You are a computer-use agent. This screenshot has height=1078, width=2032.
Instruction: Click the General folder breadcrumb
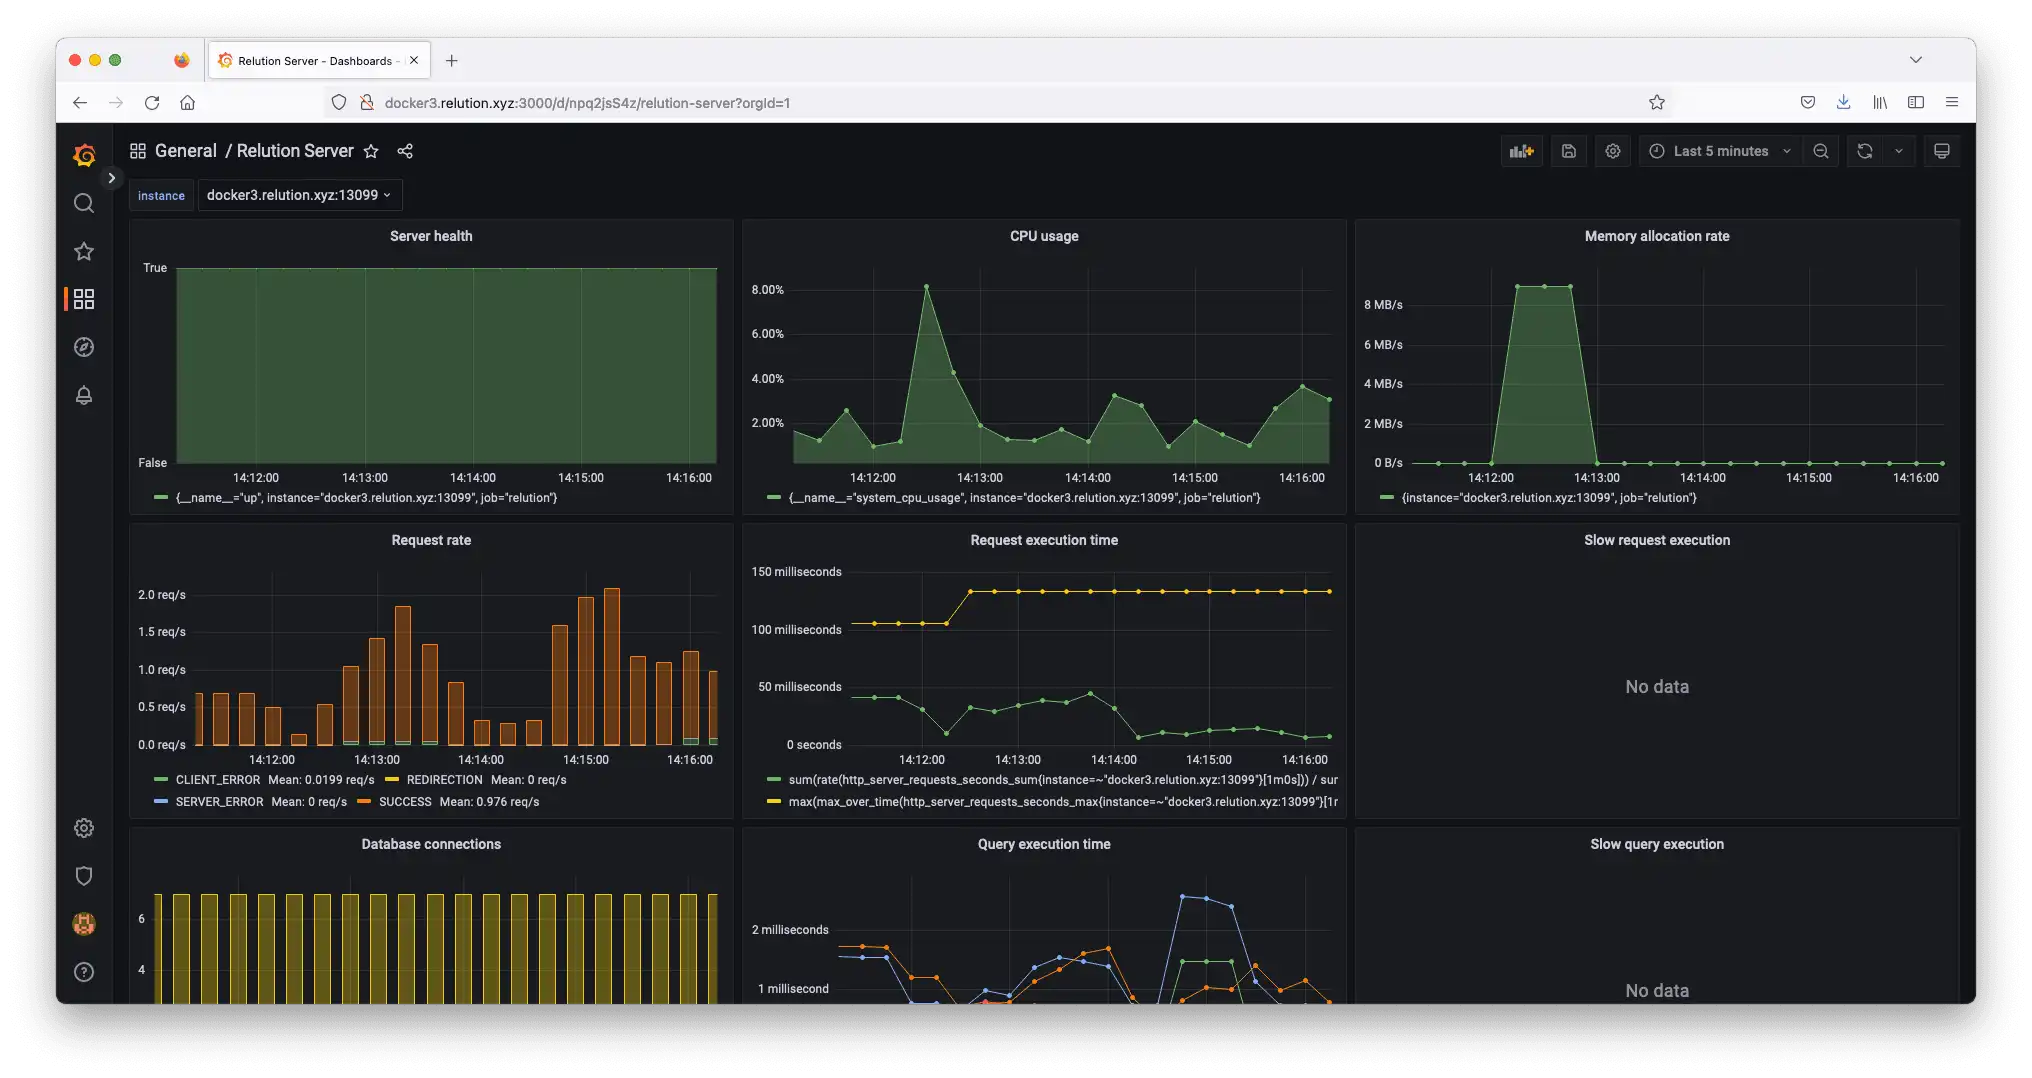pos(186,151)
